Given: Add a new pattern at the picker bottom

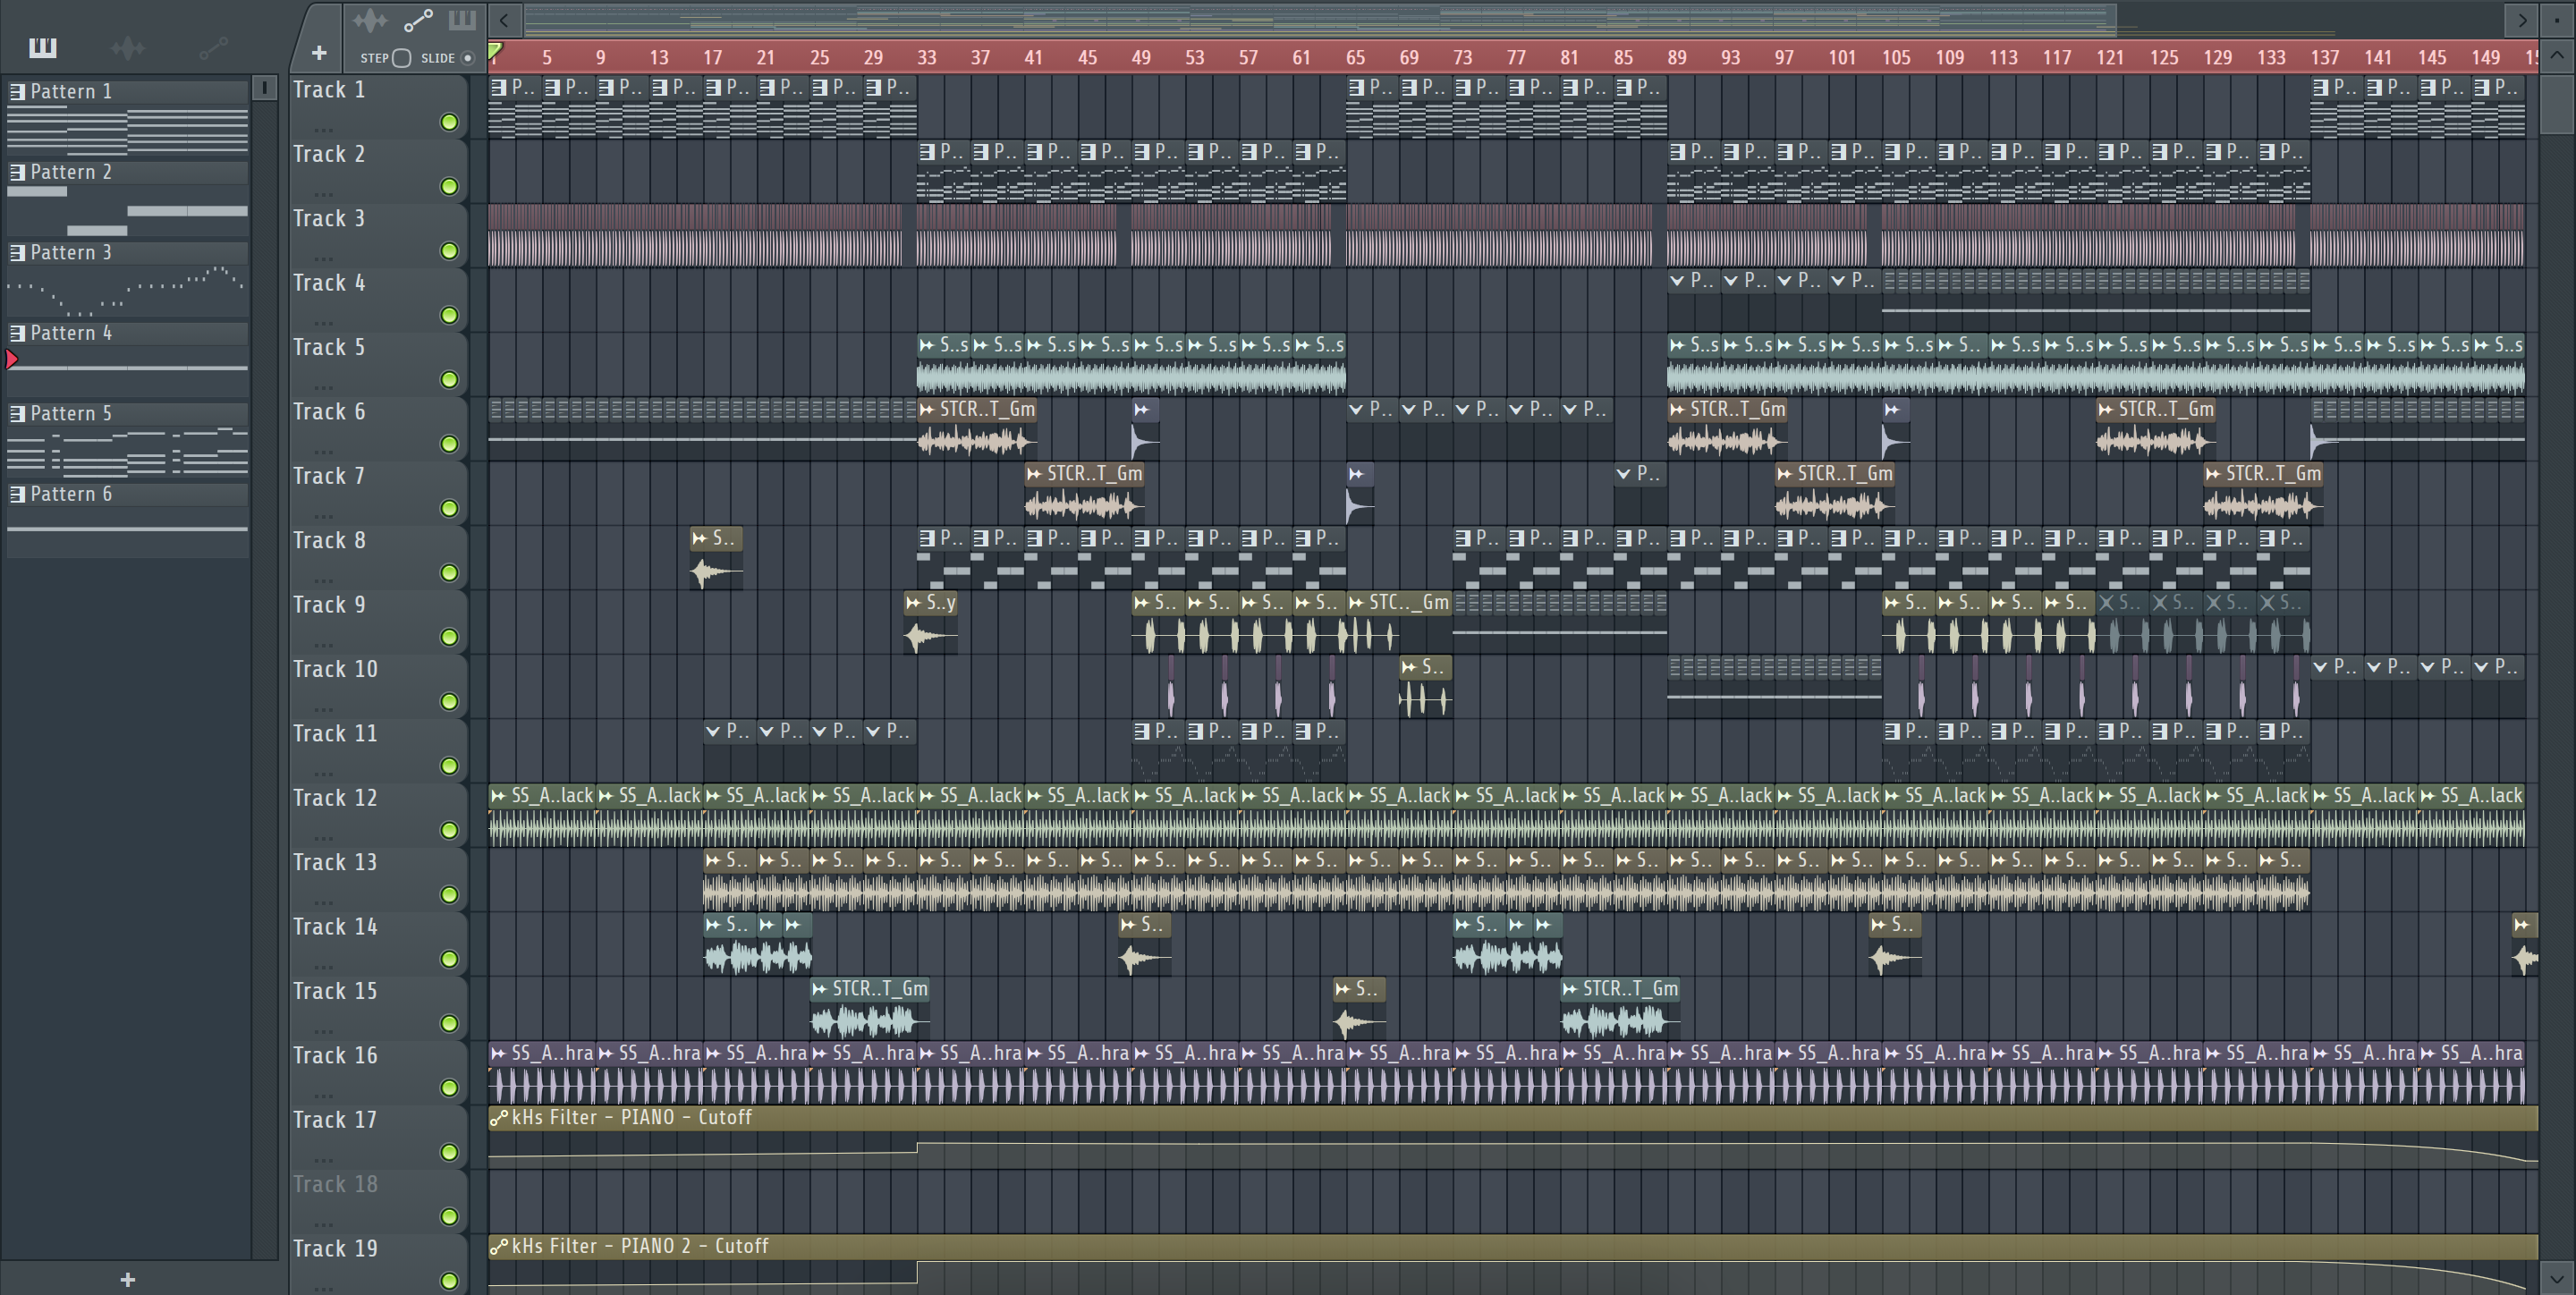Looking at the screenshot, I should click(127, 1279).
